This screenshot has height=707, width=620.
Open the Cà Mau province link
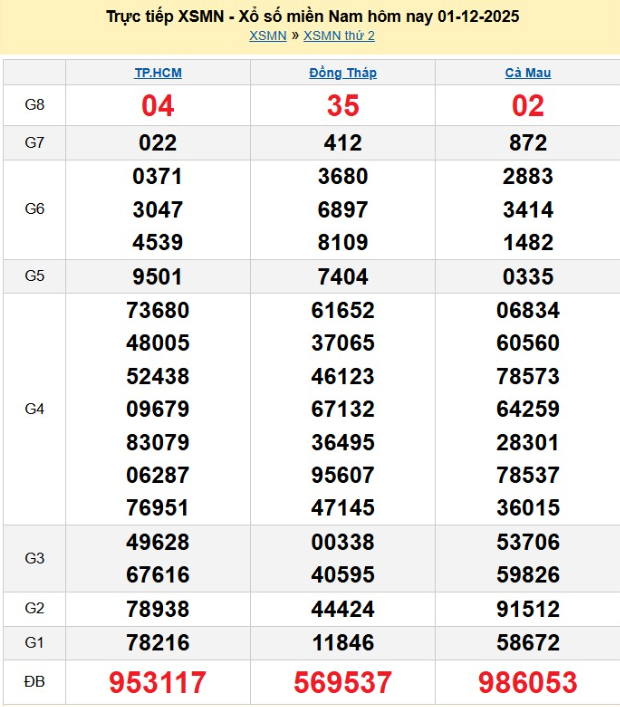point(527,73)
